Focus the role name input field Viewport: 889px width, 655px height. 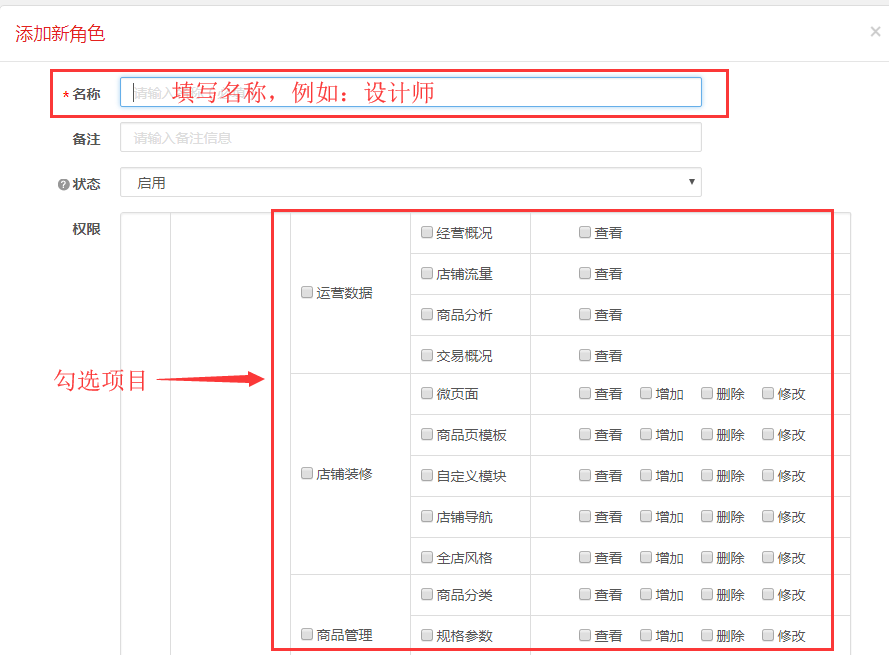[x=410, y=92]
